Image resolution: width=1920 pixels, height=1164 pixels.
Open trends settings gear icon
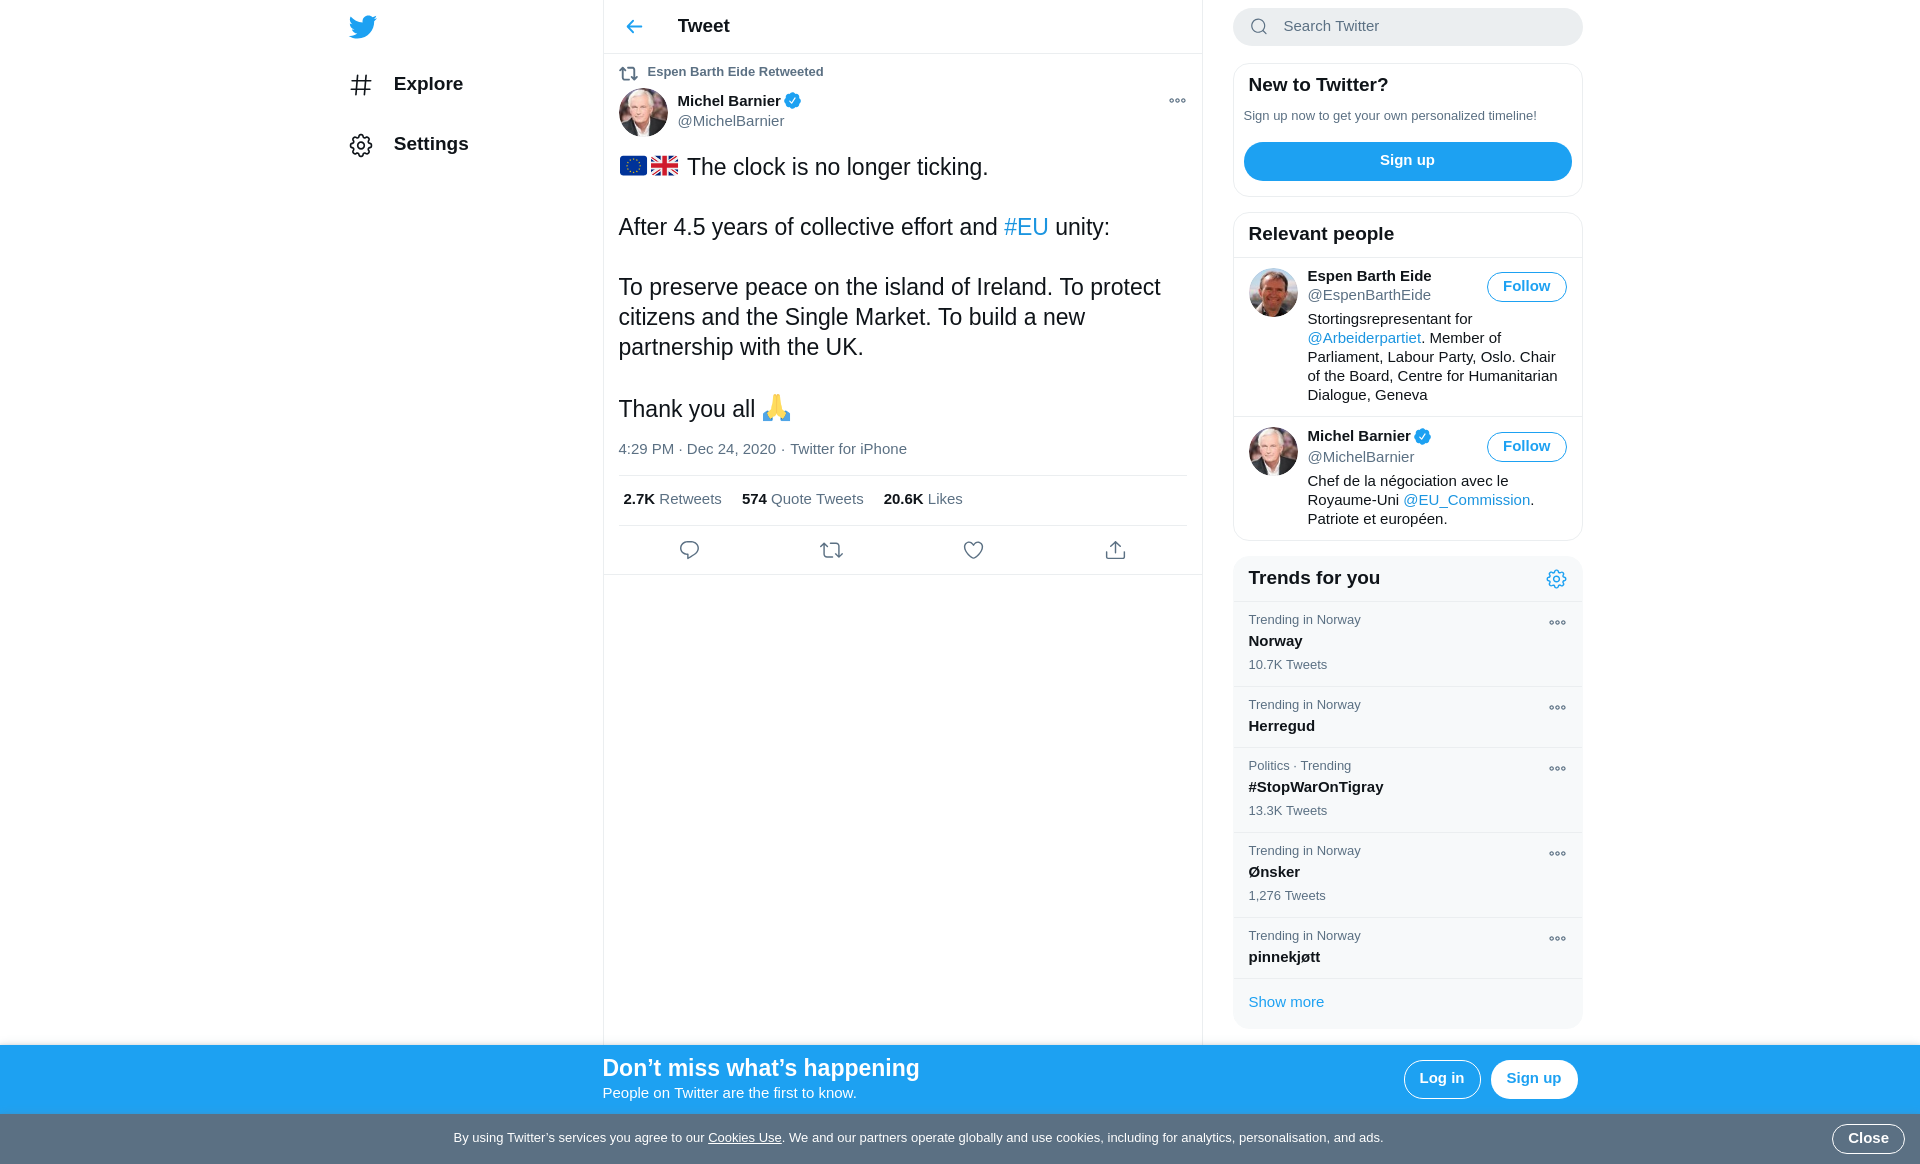coord(1556,579)
